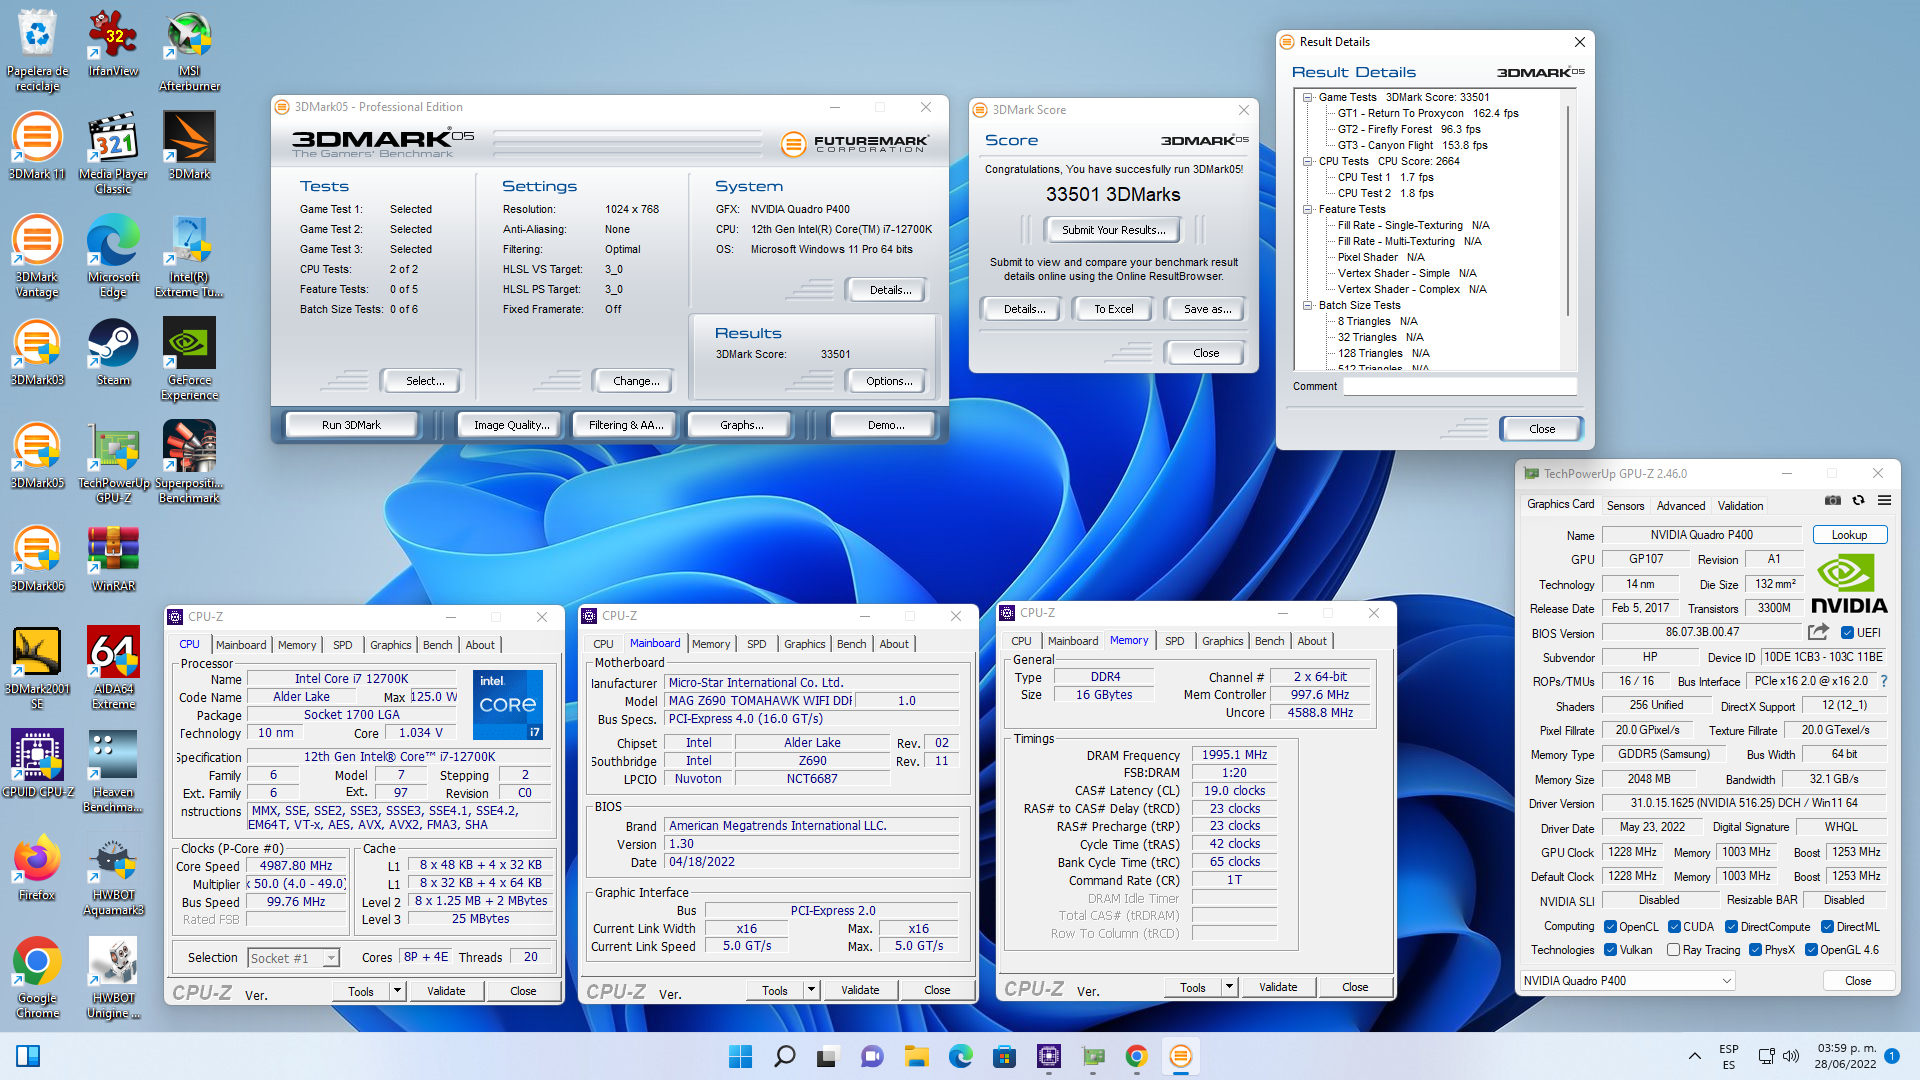Launch Steam from the desktop
Screen dimensions: 1920x1080
(x=113, y=352)
